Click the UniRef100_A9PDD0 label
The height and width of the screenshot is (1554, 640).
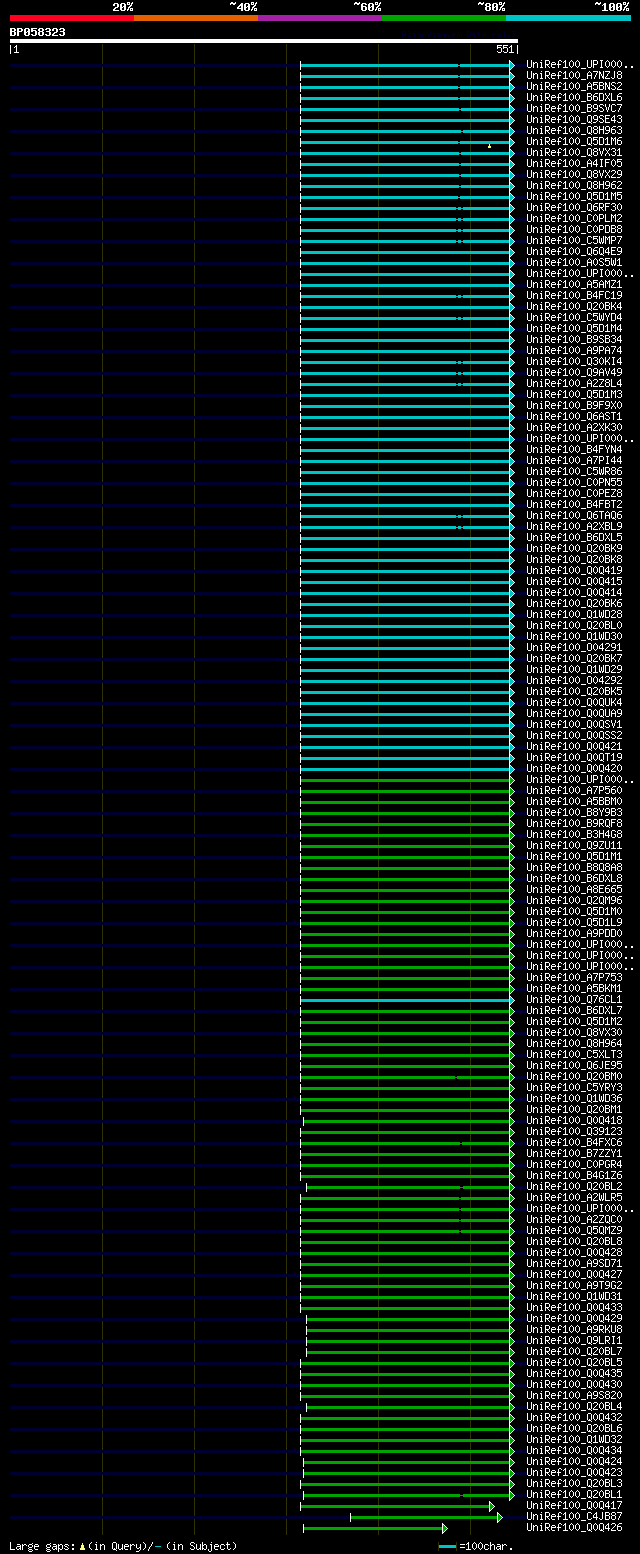574,933
